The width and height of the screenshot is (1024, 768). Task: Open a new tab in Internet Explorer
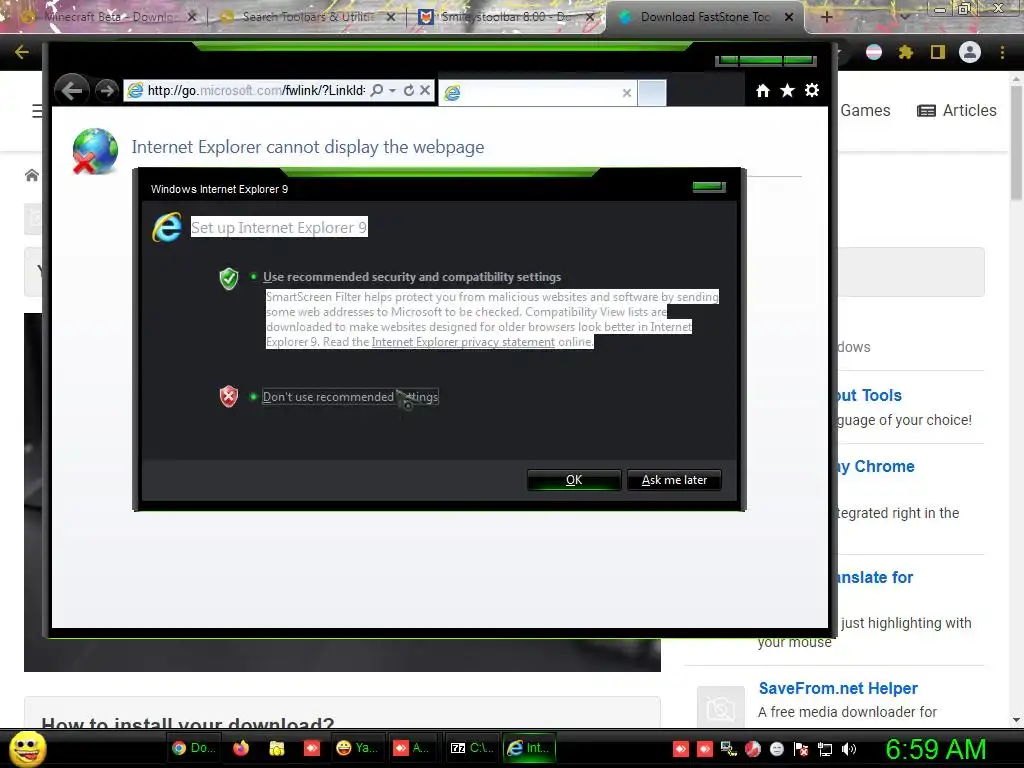pyautogui.click(x=652, y=93)
